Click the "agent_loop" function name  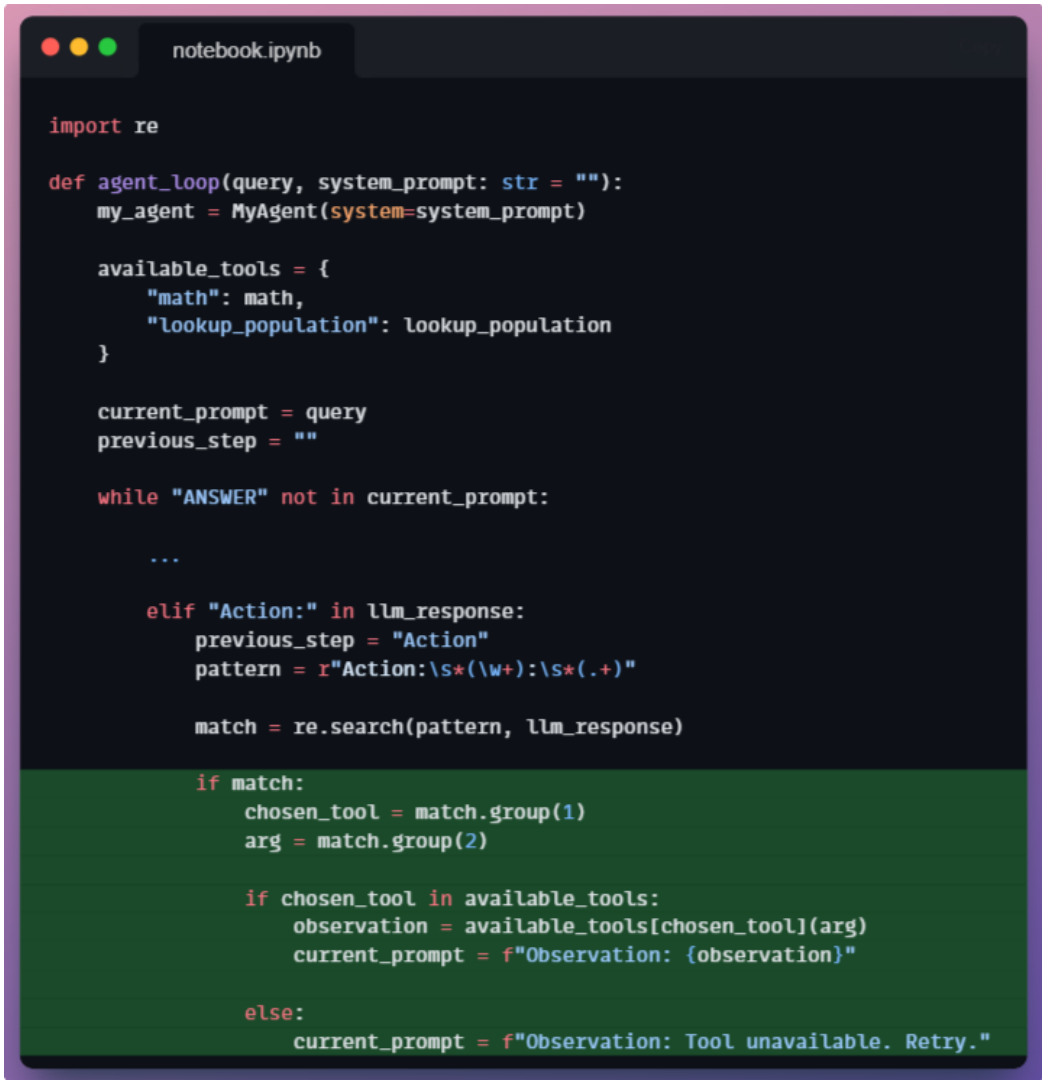pyautogui.click(x=158, y=183)
